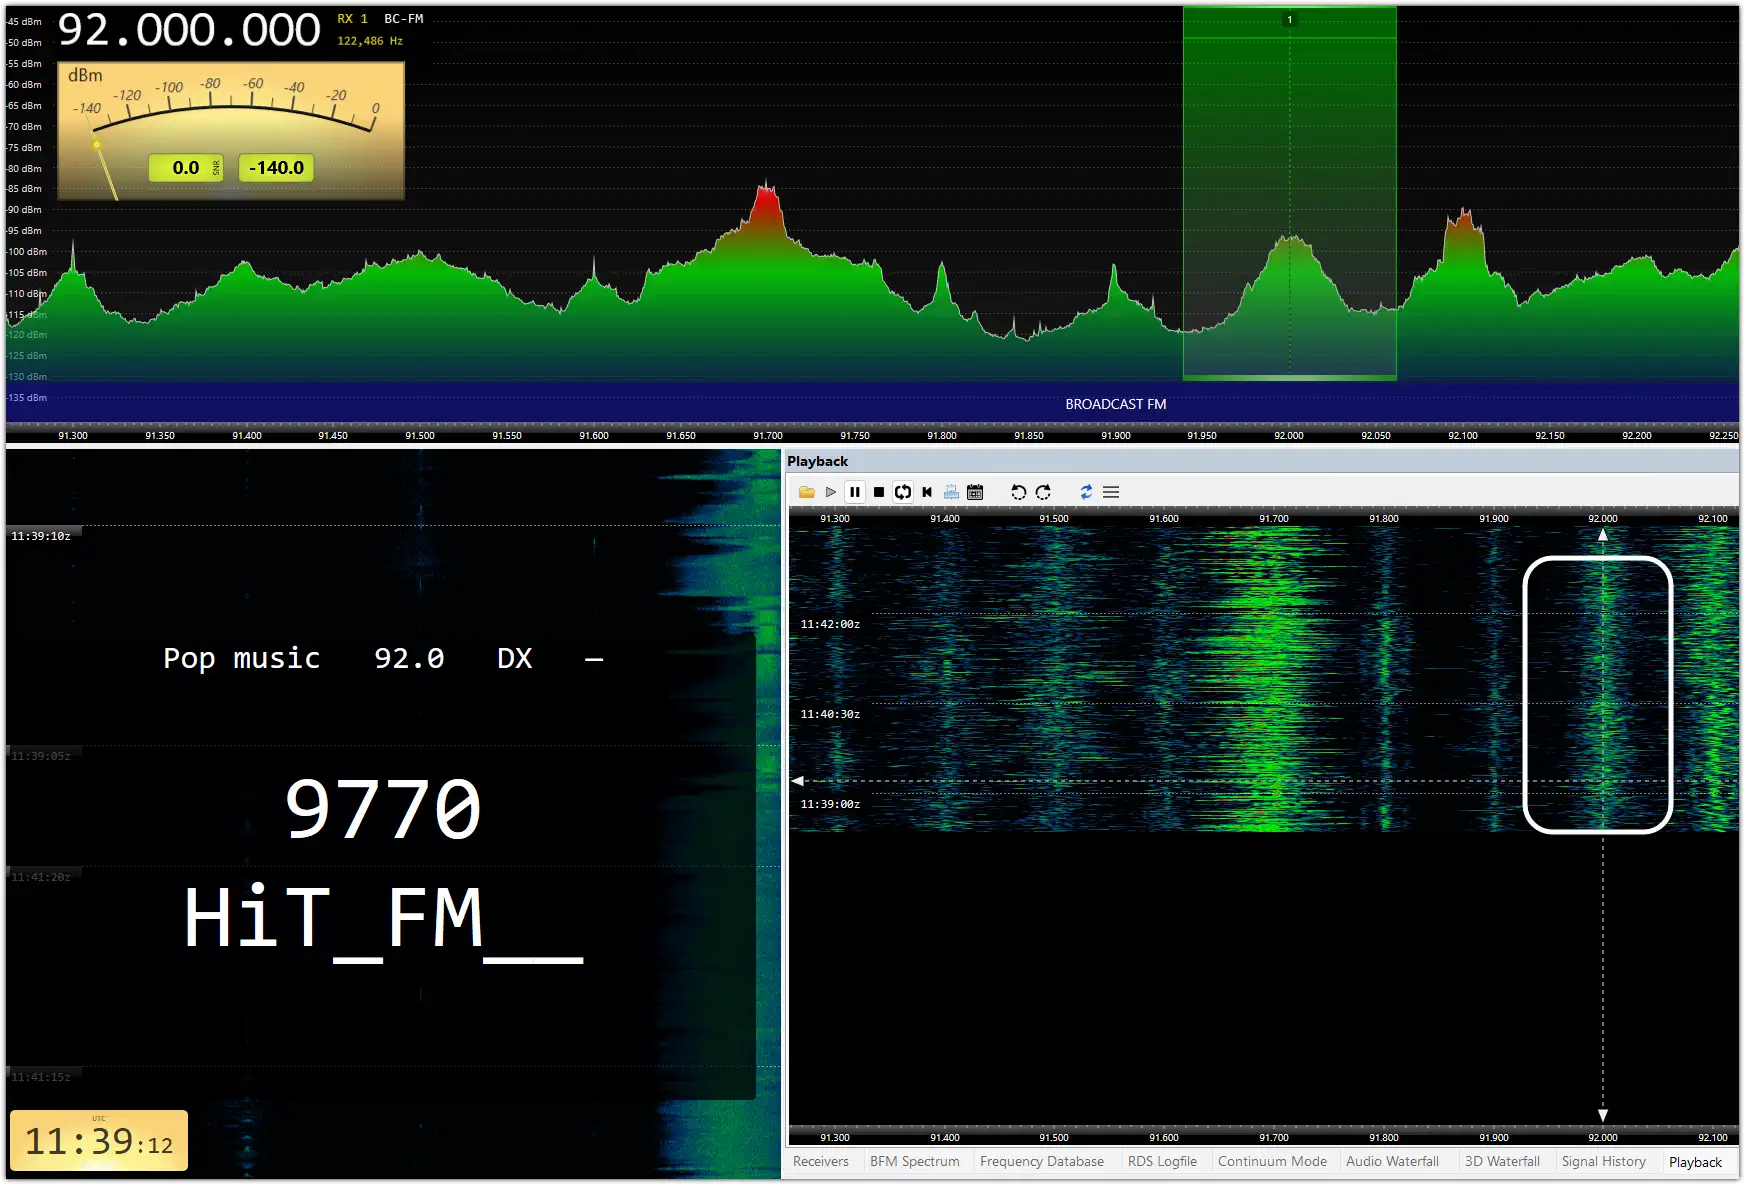This screenshot has height=1185, width=1745.
Task: Select the Playback tab
Action: point(1695,1162)
